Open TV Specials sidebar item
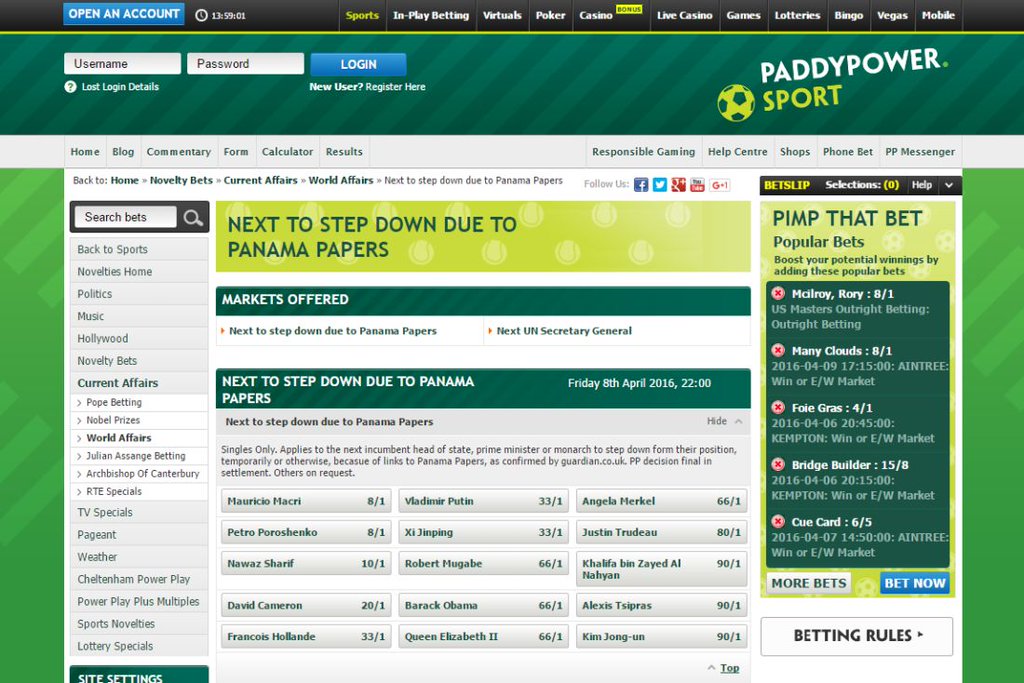The height and width of the screenshot is (683, 1024). point(139,513)
